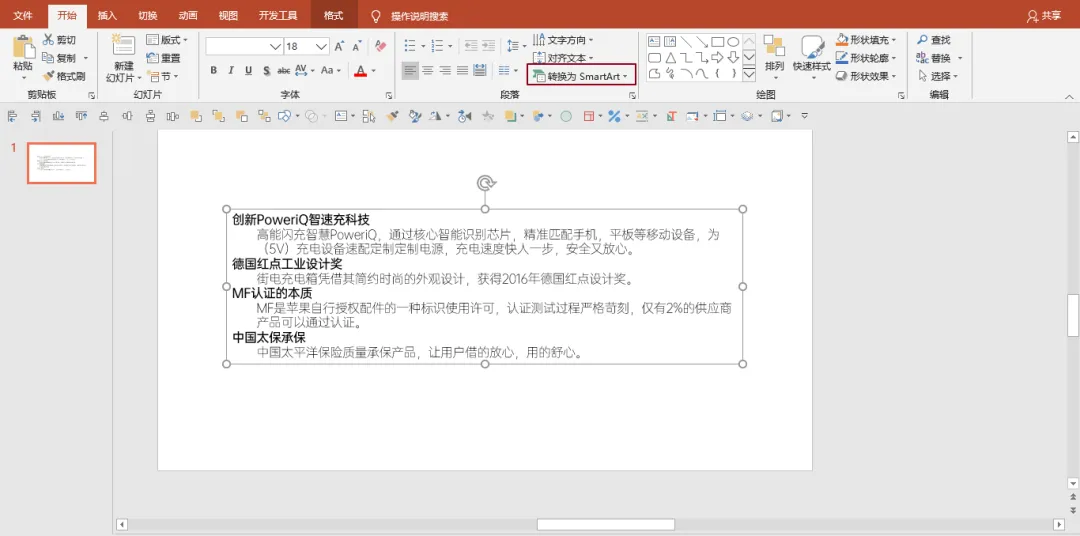Align text right in paragraph group
Viewport: 1080px width, 536px height.
tap(445, 70)
